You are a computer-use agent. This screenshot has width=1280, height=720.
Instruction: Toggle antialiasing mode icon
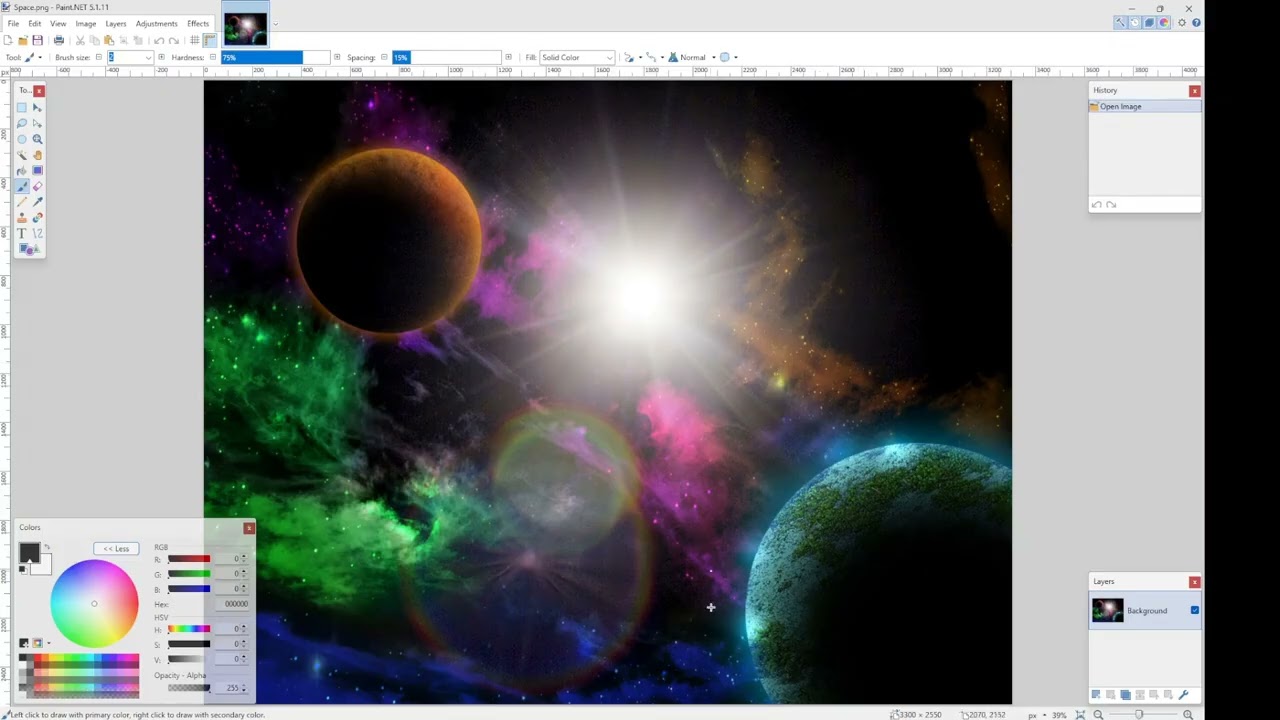tap(629, 57)
